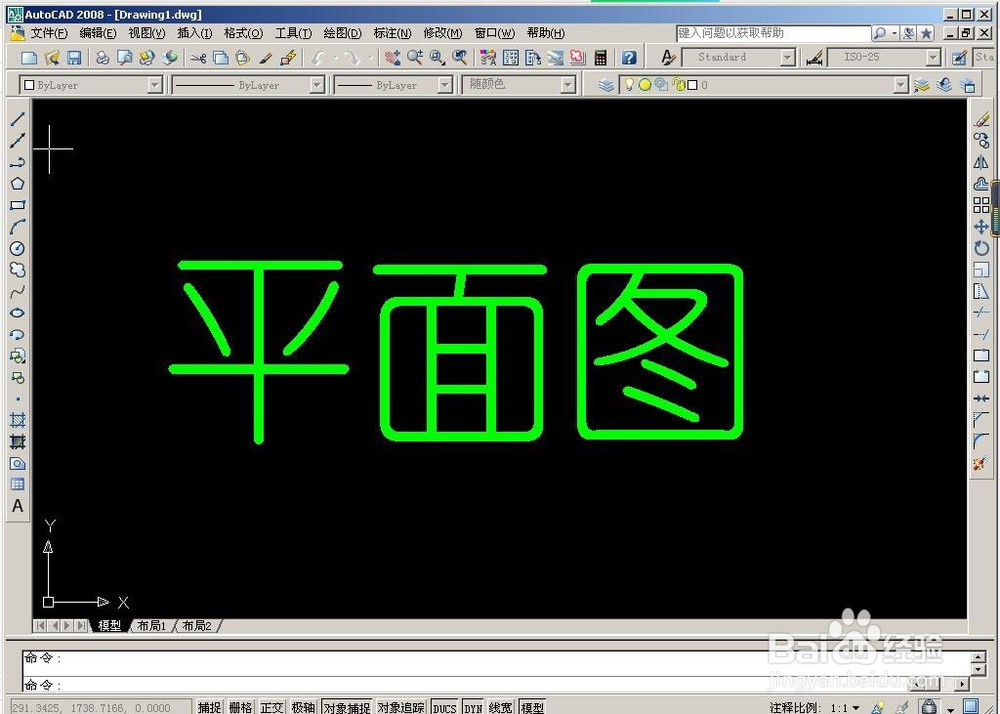Select the Line tool in the draw toolbar
1000x714 pixels.
click(17, 119)
